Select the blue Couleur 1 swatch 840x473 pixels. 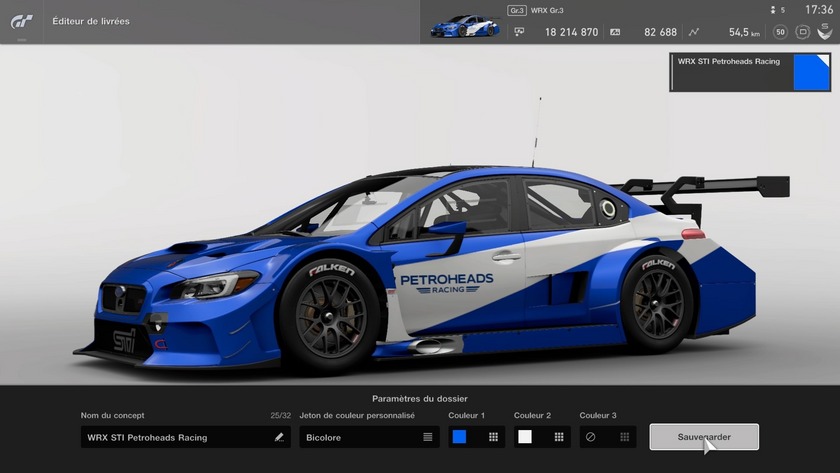pos(459,437)
